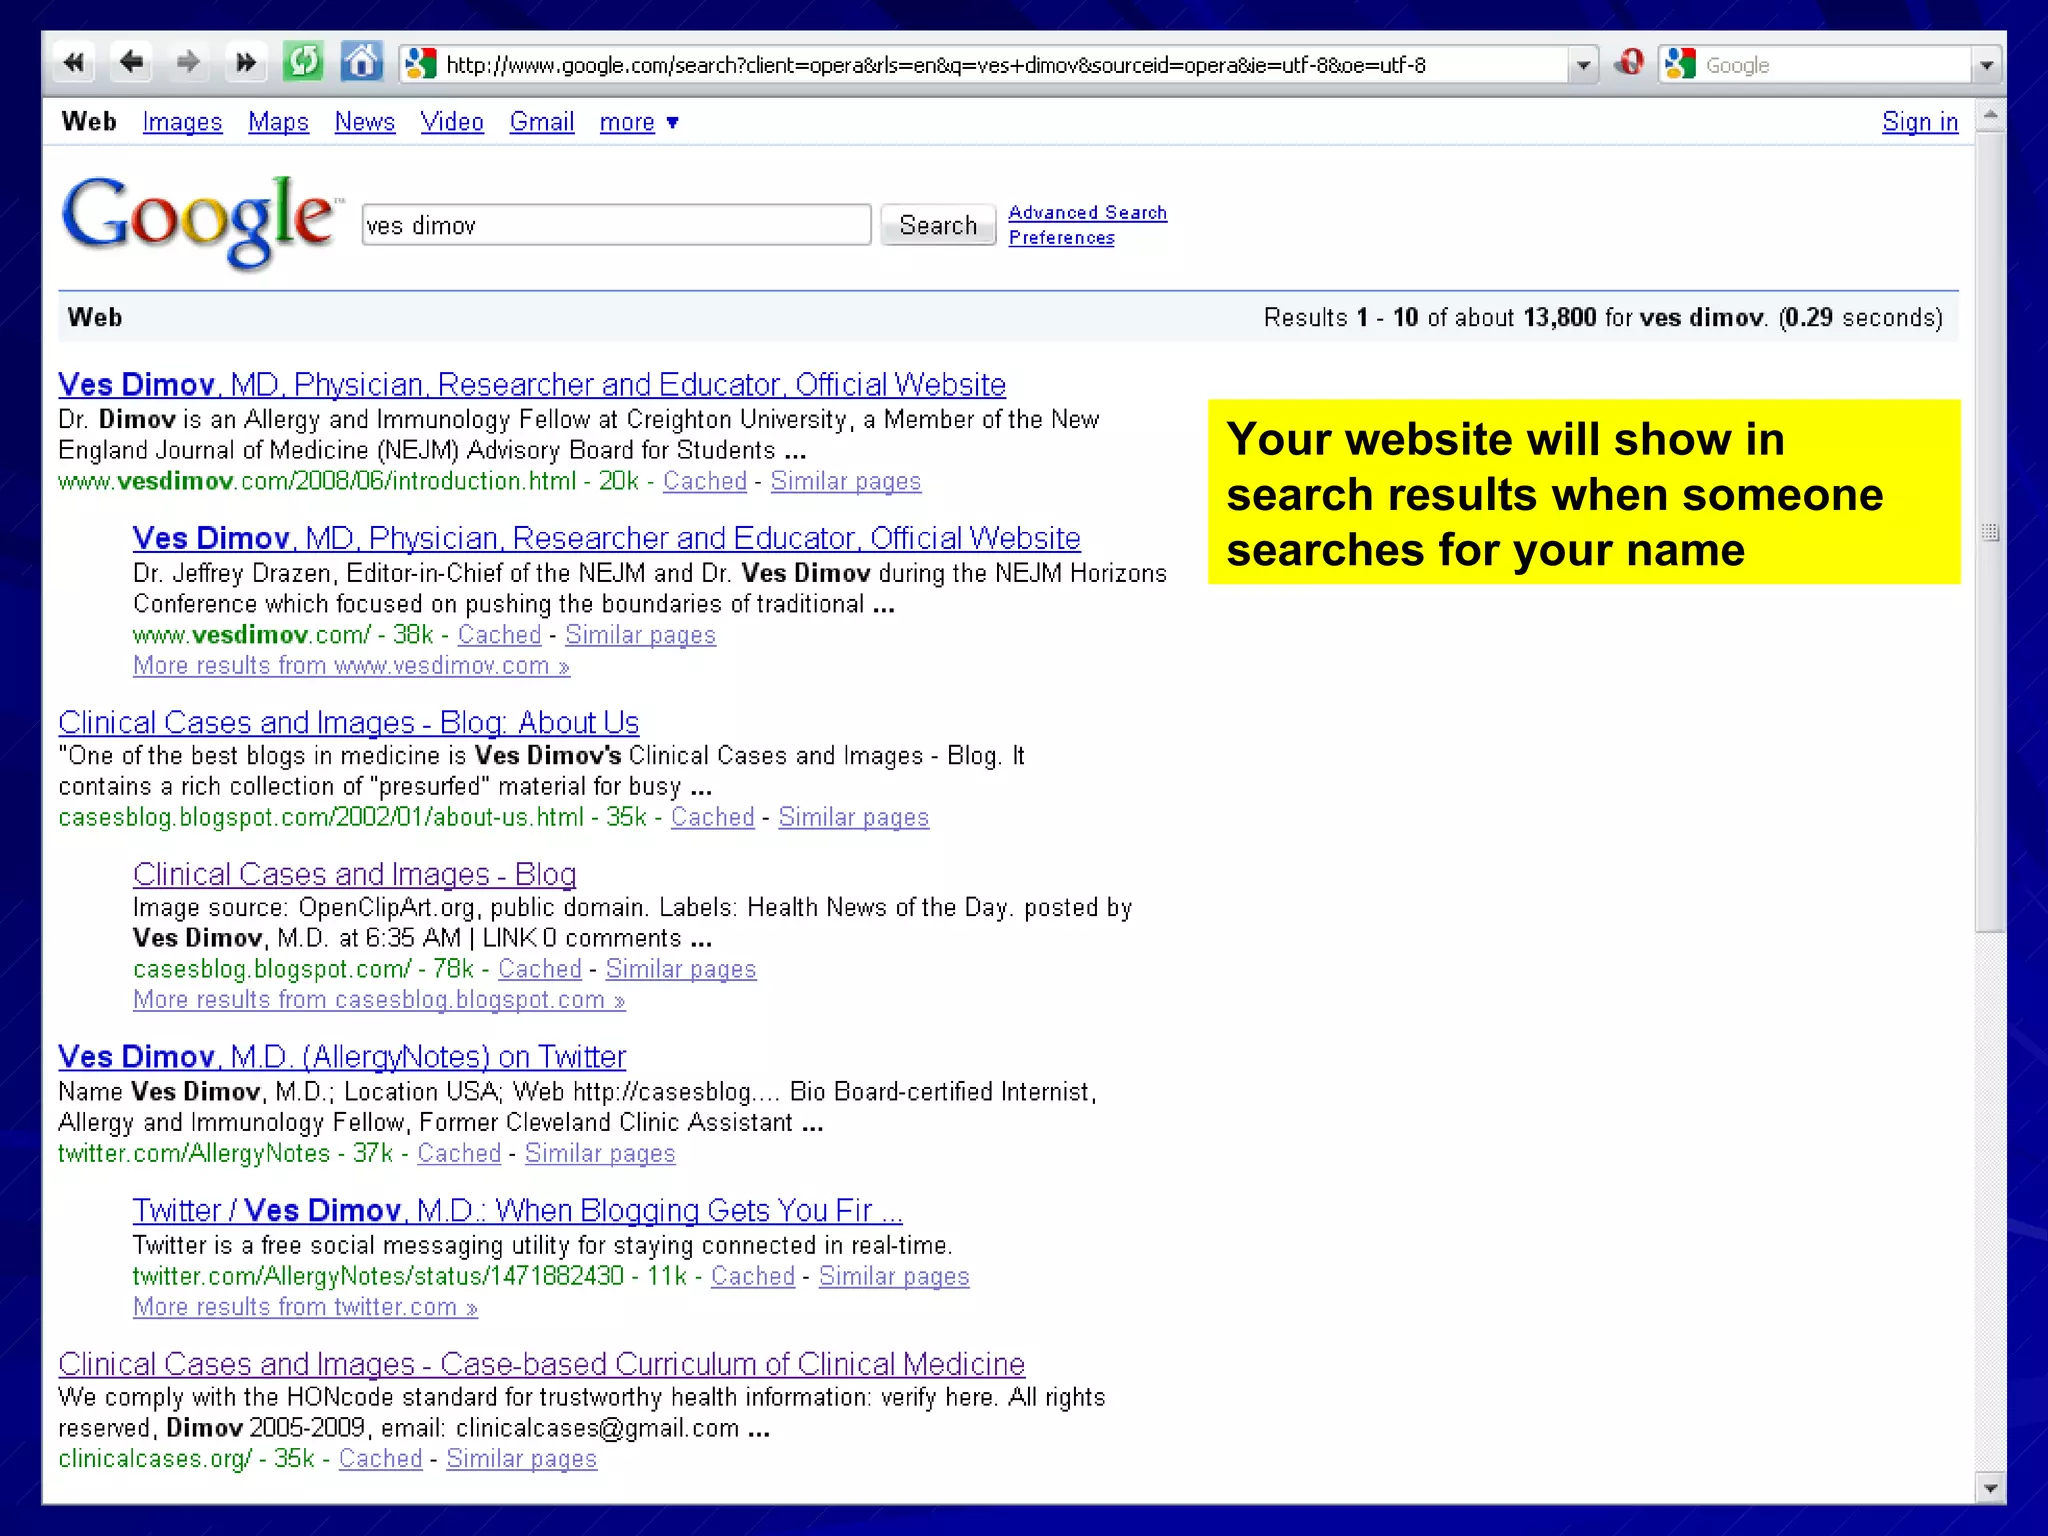Open Similar pages for twitter status result

click(x=894, y=1276)
